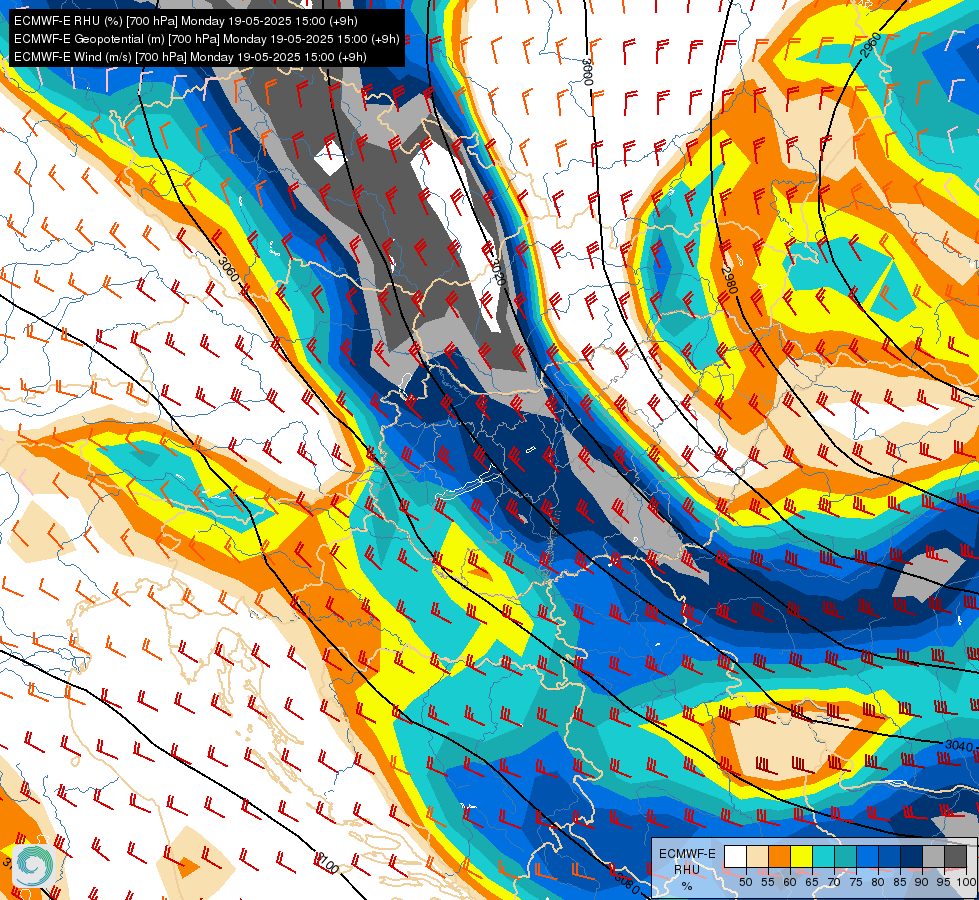This screenshot has width=979, height=900.
Task: Select the ECMWF-E RHU 700 hPa header line
Action: [185, 21]
